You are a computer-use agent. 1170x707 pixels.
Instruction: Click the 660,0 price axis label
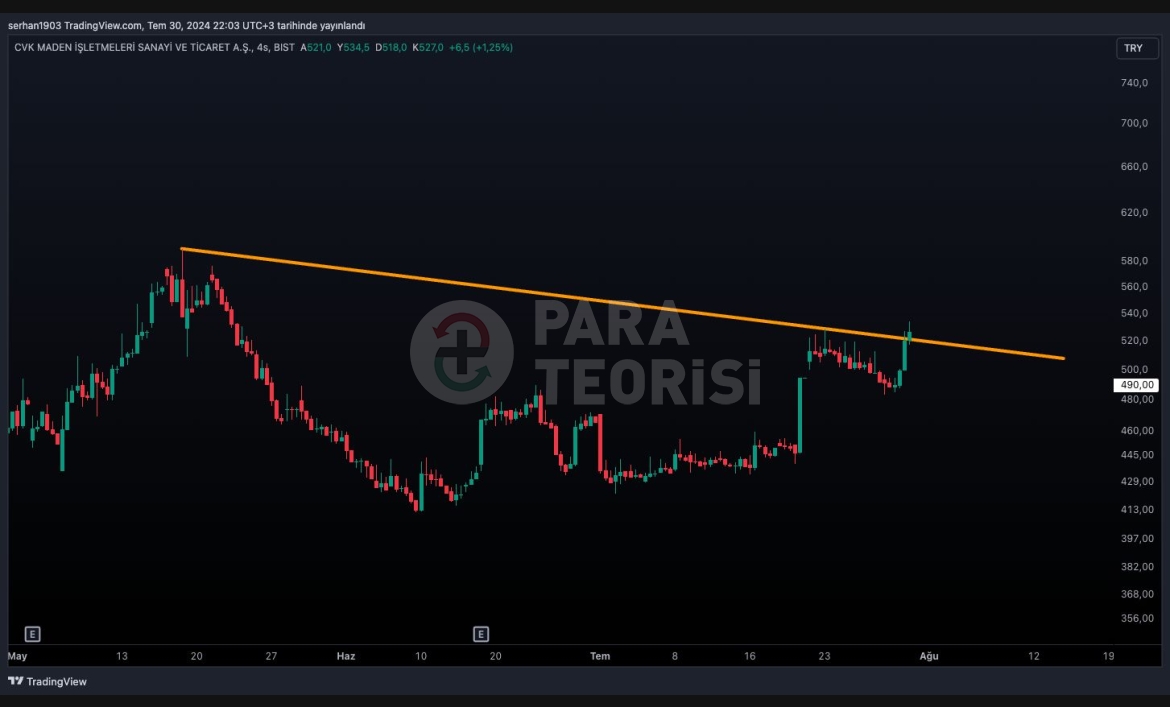pos(1134,166)
